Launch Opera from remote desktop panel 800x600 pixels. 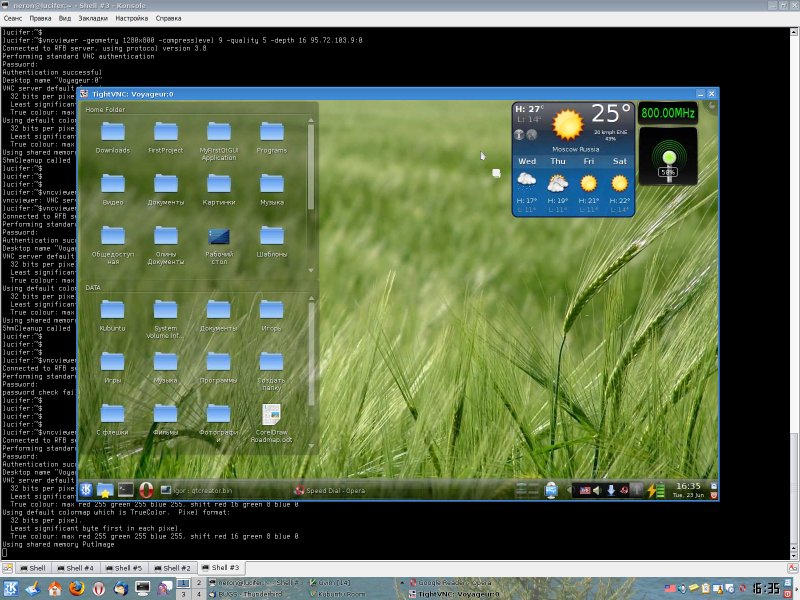click(x=146, y=490)
